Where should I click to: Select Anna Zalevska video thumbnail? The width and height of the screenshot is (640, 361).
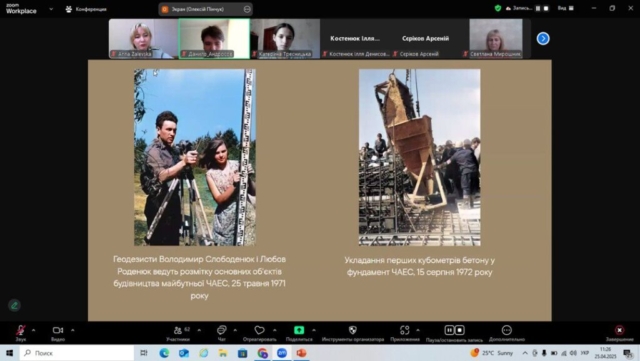click(143, 39)
